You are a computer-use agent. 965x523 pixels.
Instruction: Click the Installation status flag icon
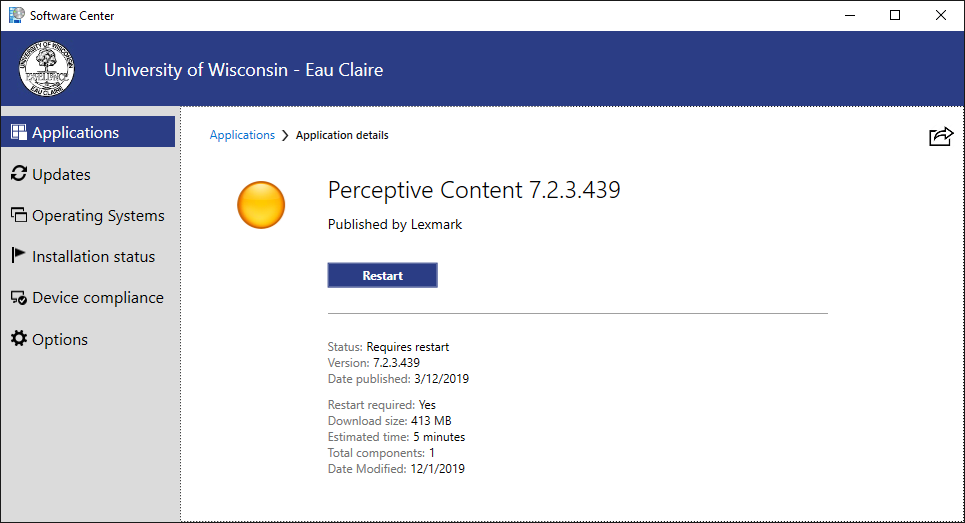(19, 256)
